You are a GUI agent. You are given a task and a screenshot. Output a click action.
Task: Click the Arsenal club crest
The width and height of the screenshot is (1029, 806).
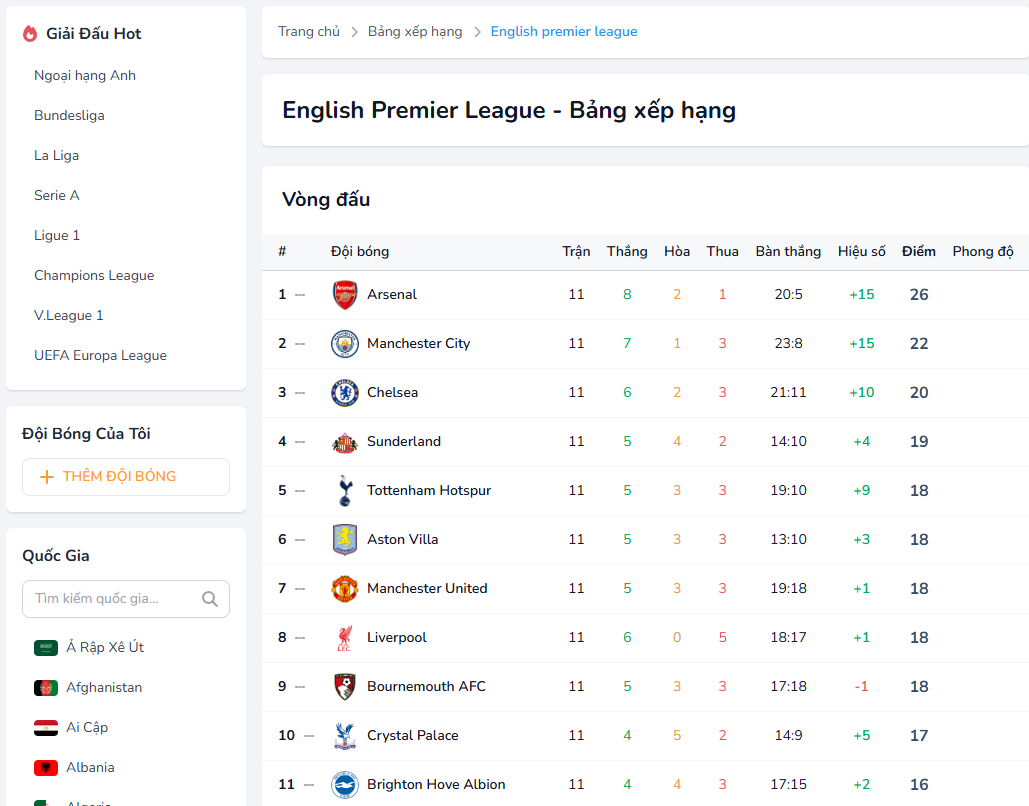[344, 295]
